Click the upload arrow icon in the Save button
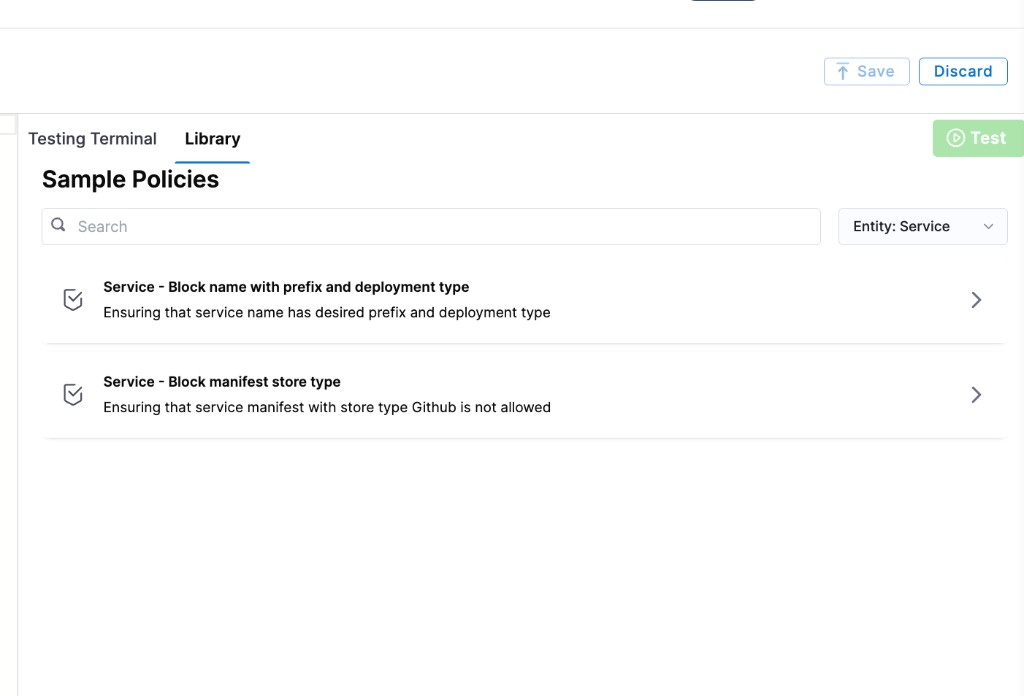The image size is (1024, 696). [x=842, y=71]
